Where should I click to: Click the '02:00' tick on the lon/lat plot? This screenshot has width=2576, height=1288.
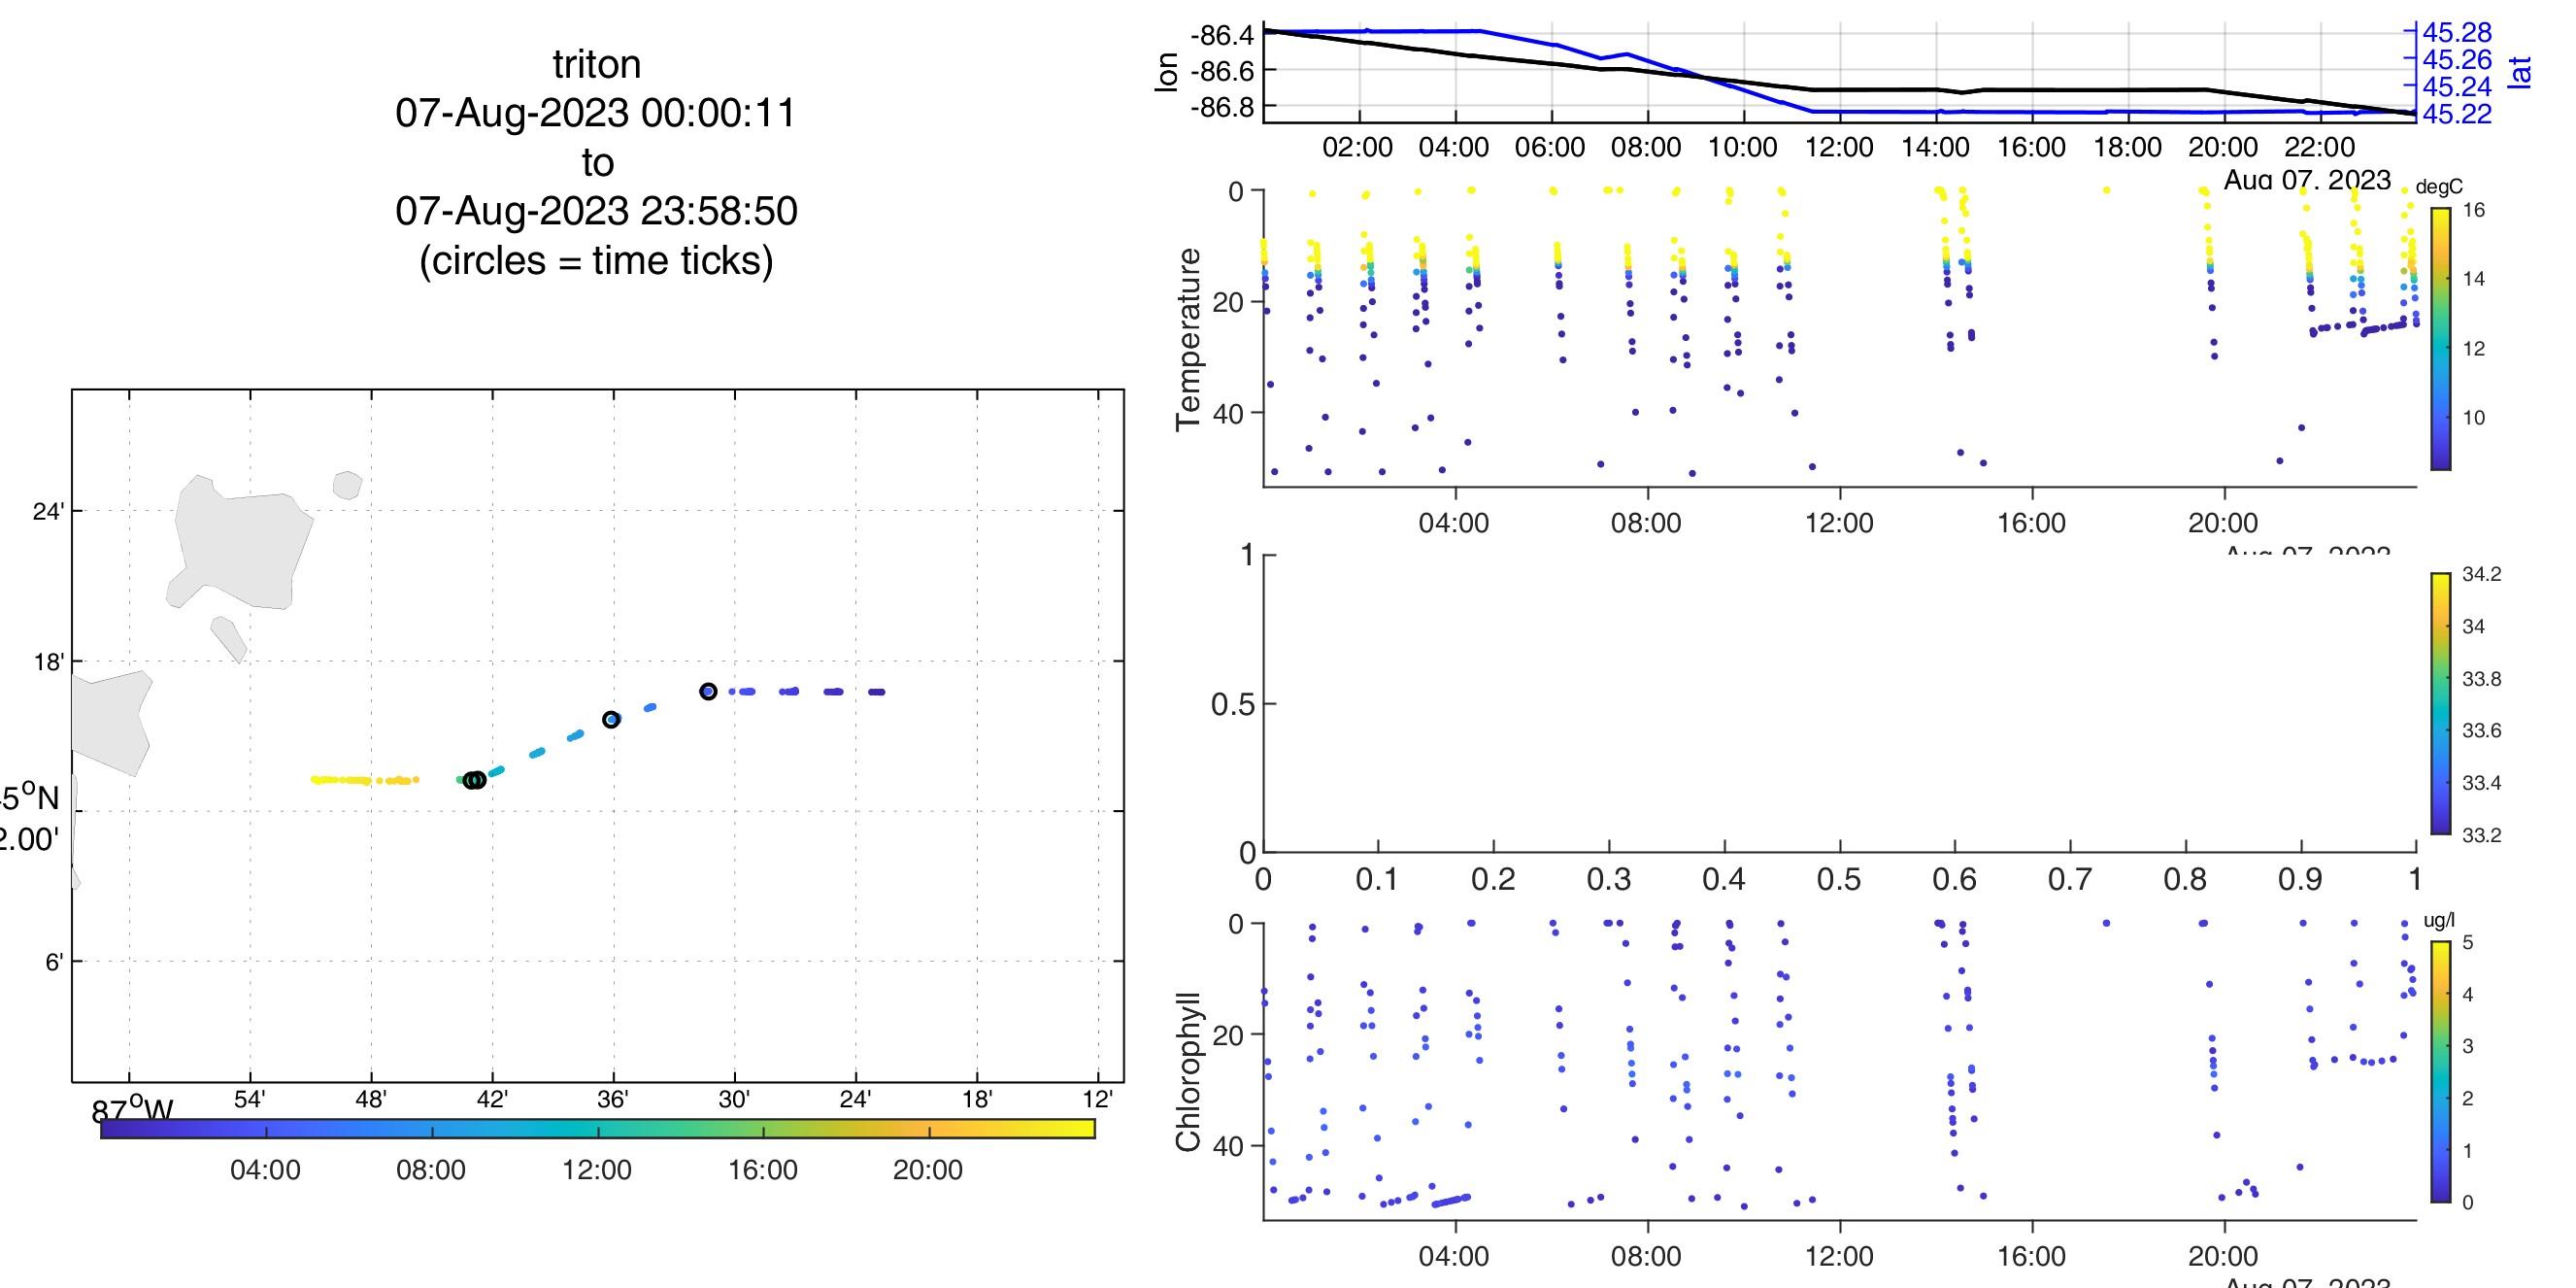[x=1357, y=147]
